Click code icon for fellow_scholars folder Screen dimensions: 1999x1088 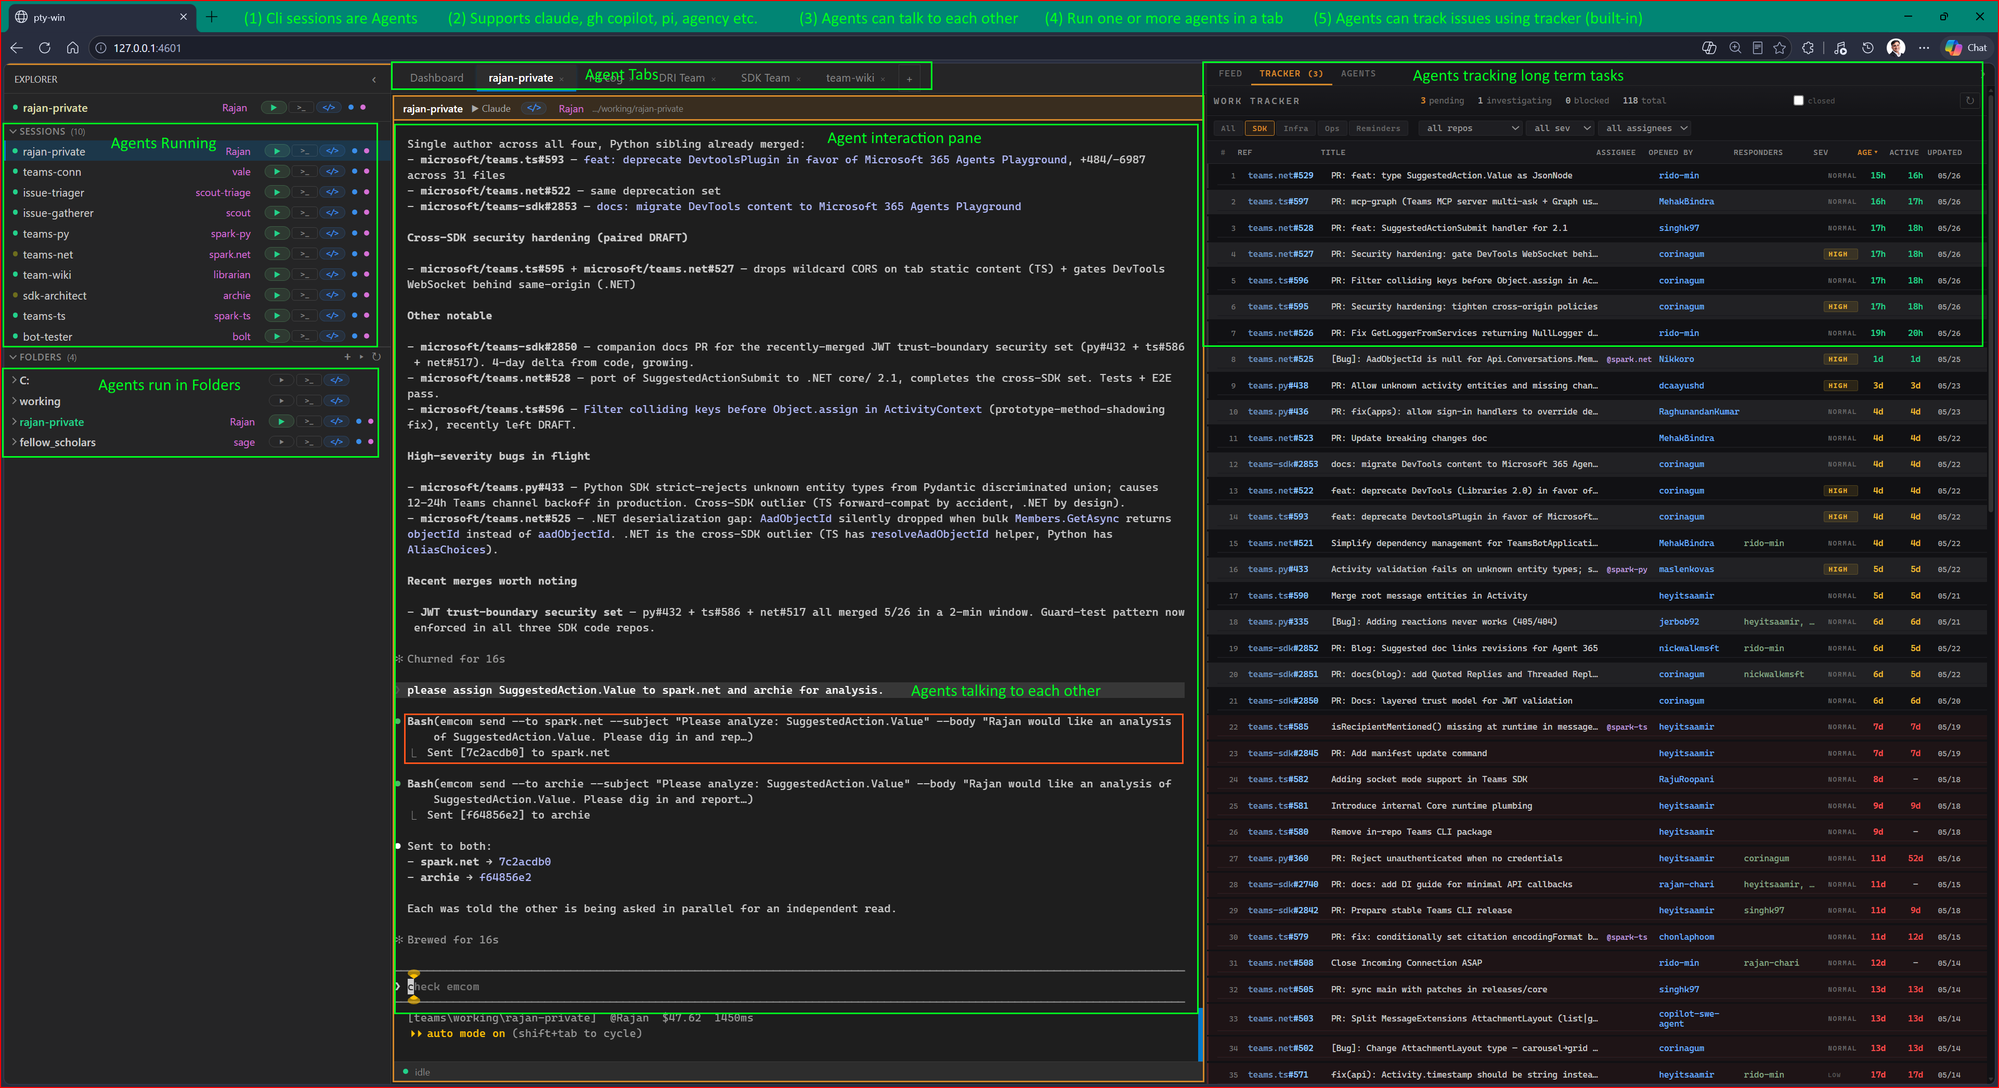[x=337, y=442]
